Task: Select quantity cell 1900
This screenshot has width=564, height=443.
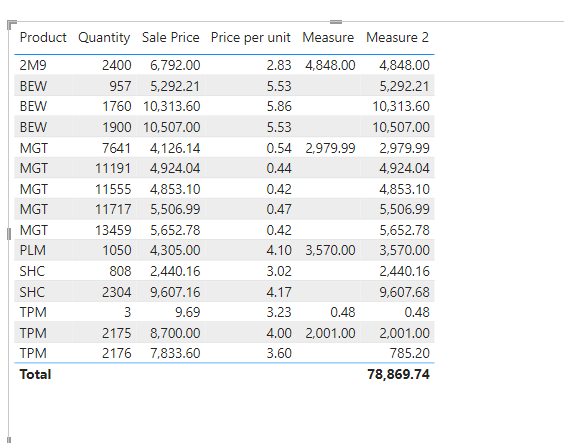Action: point(117,127)
